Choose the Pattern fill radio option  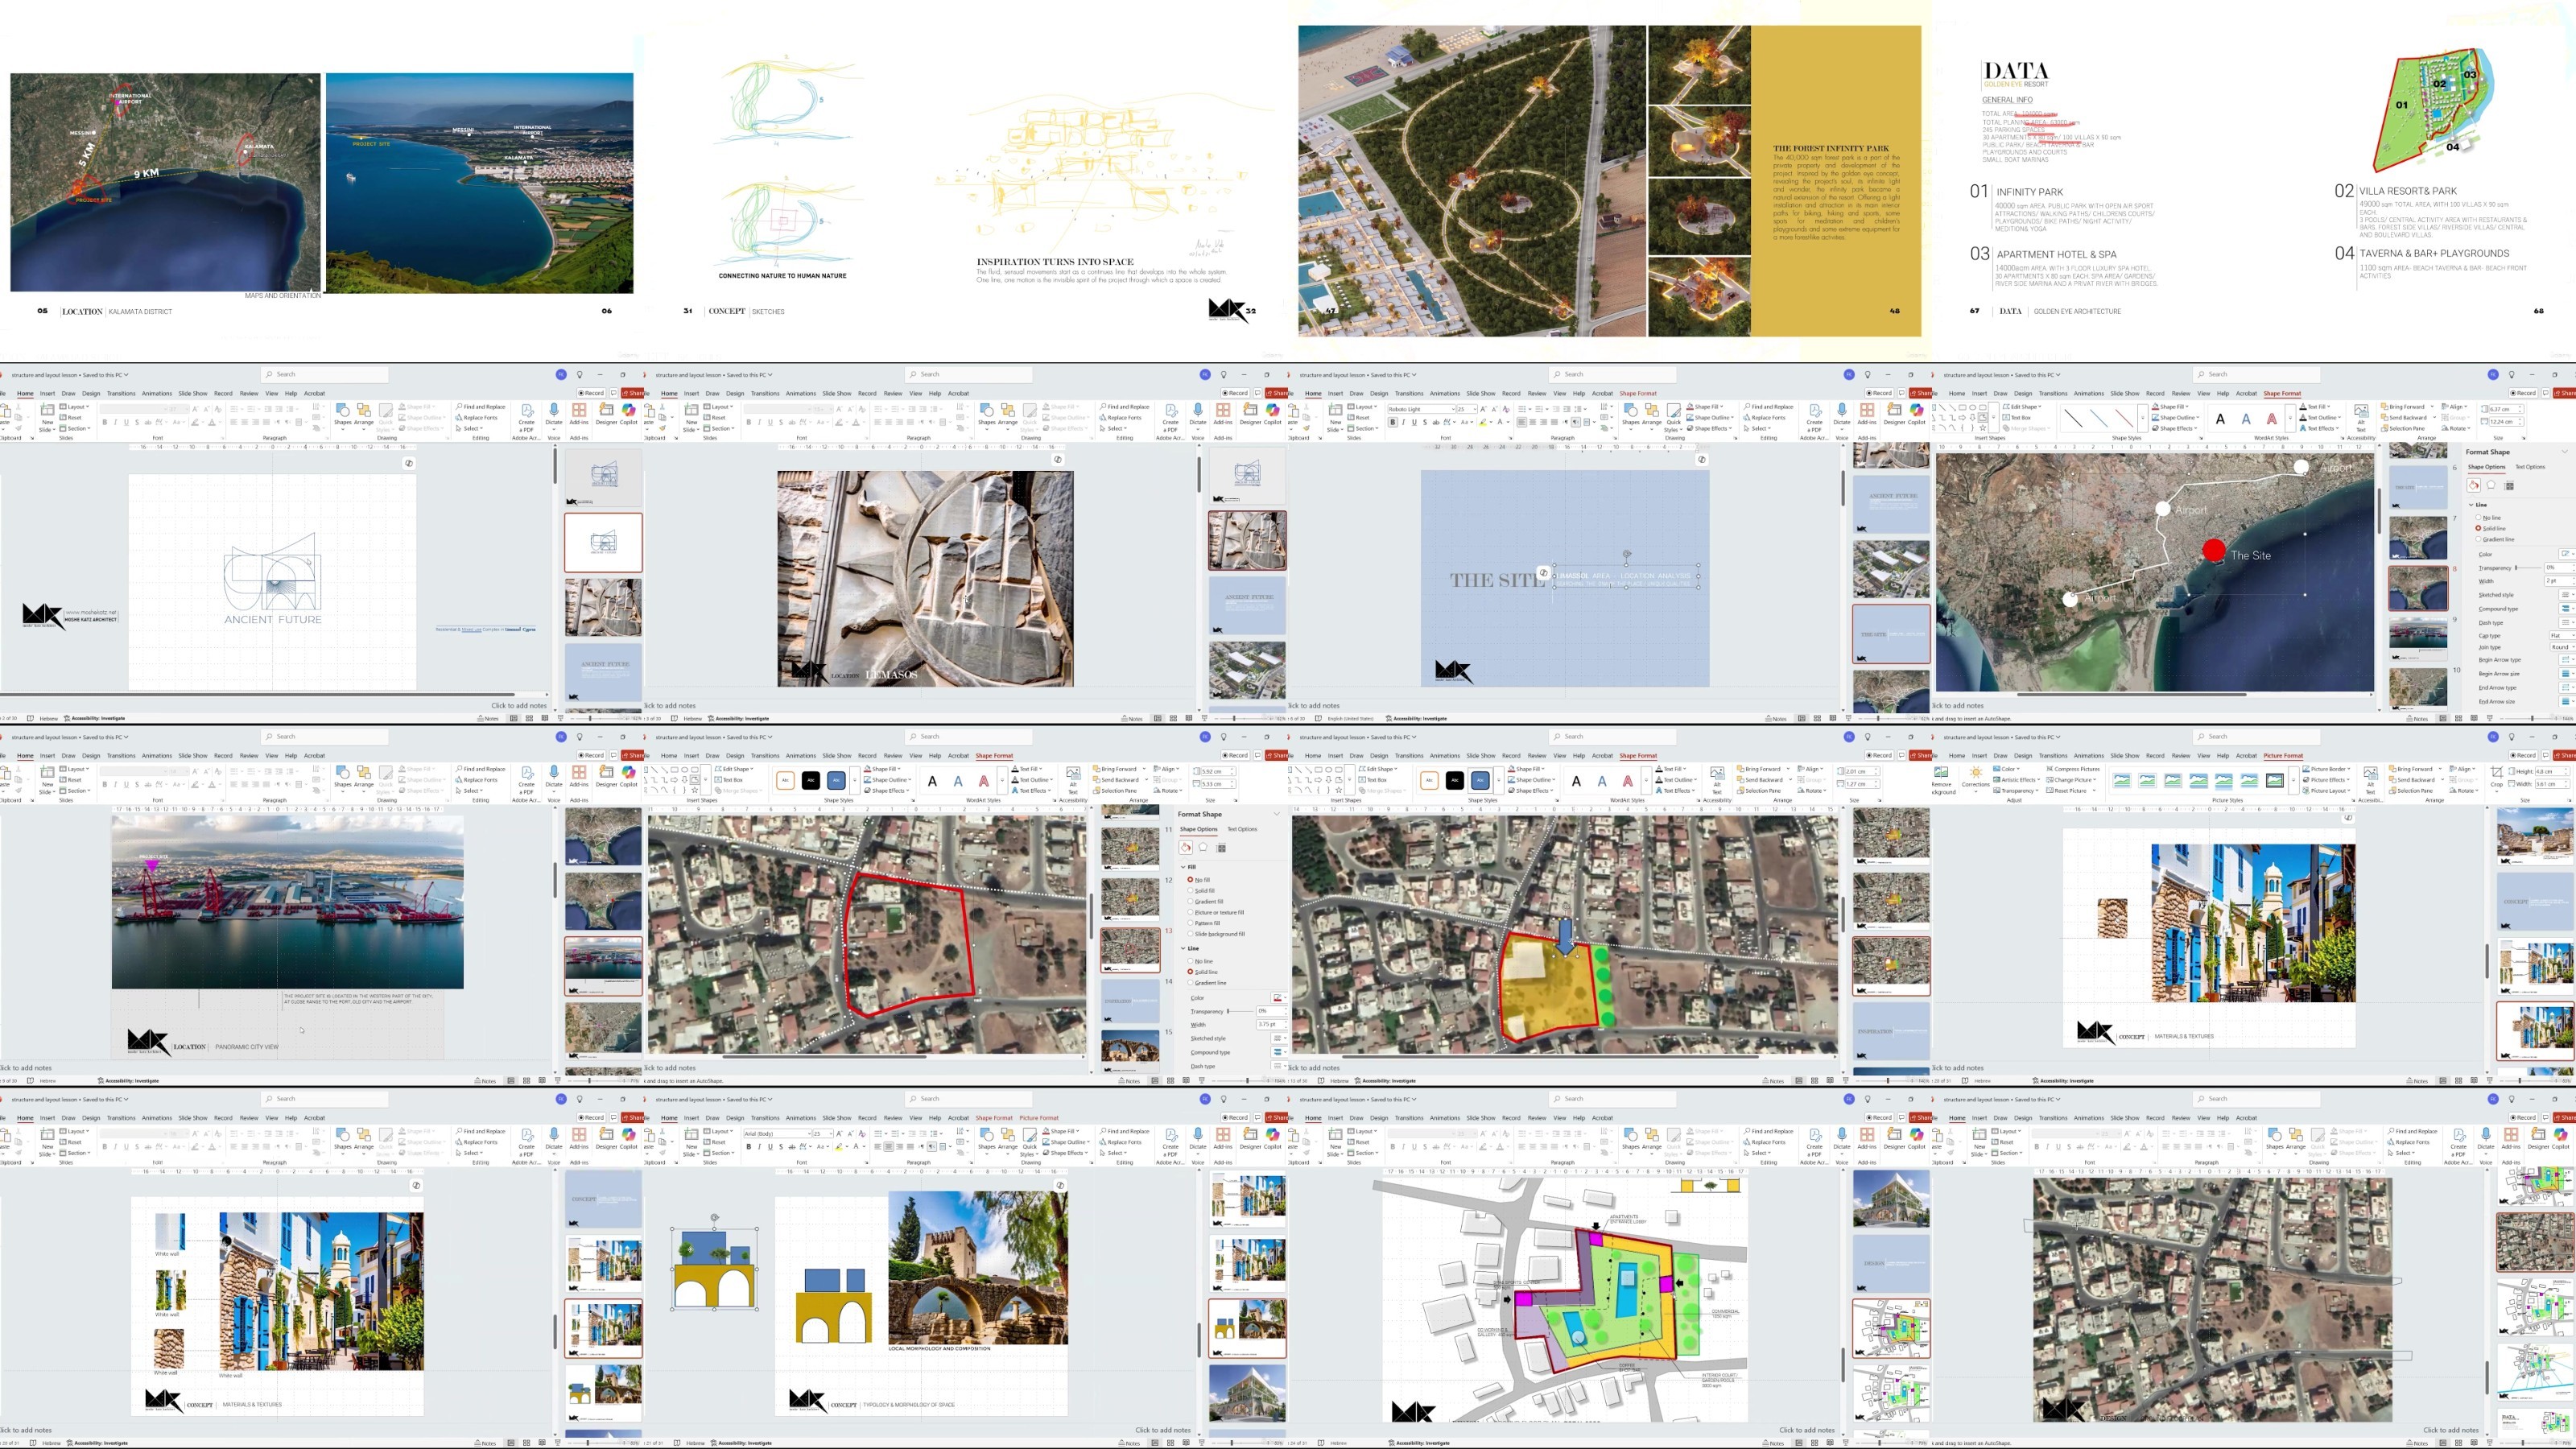(x=1190, y=924)
